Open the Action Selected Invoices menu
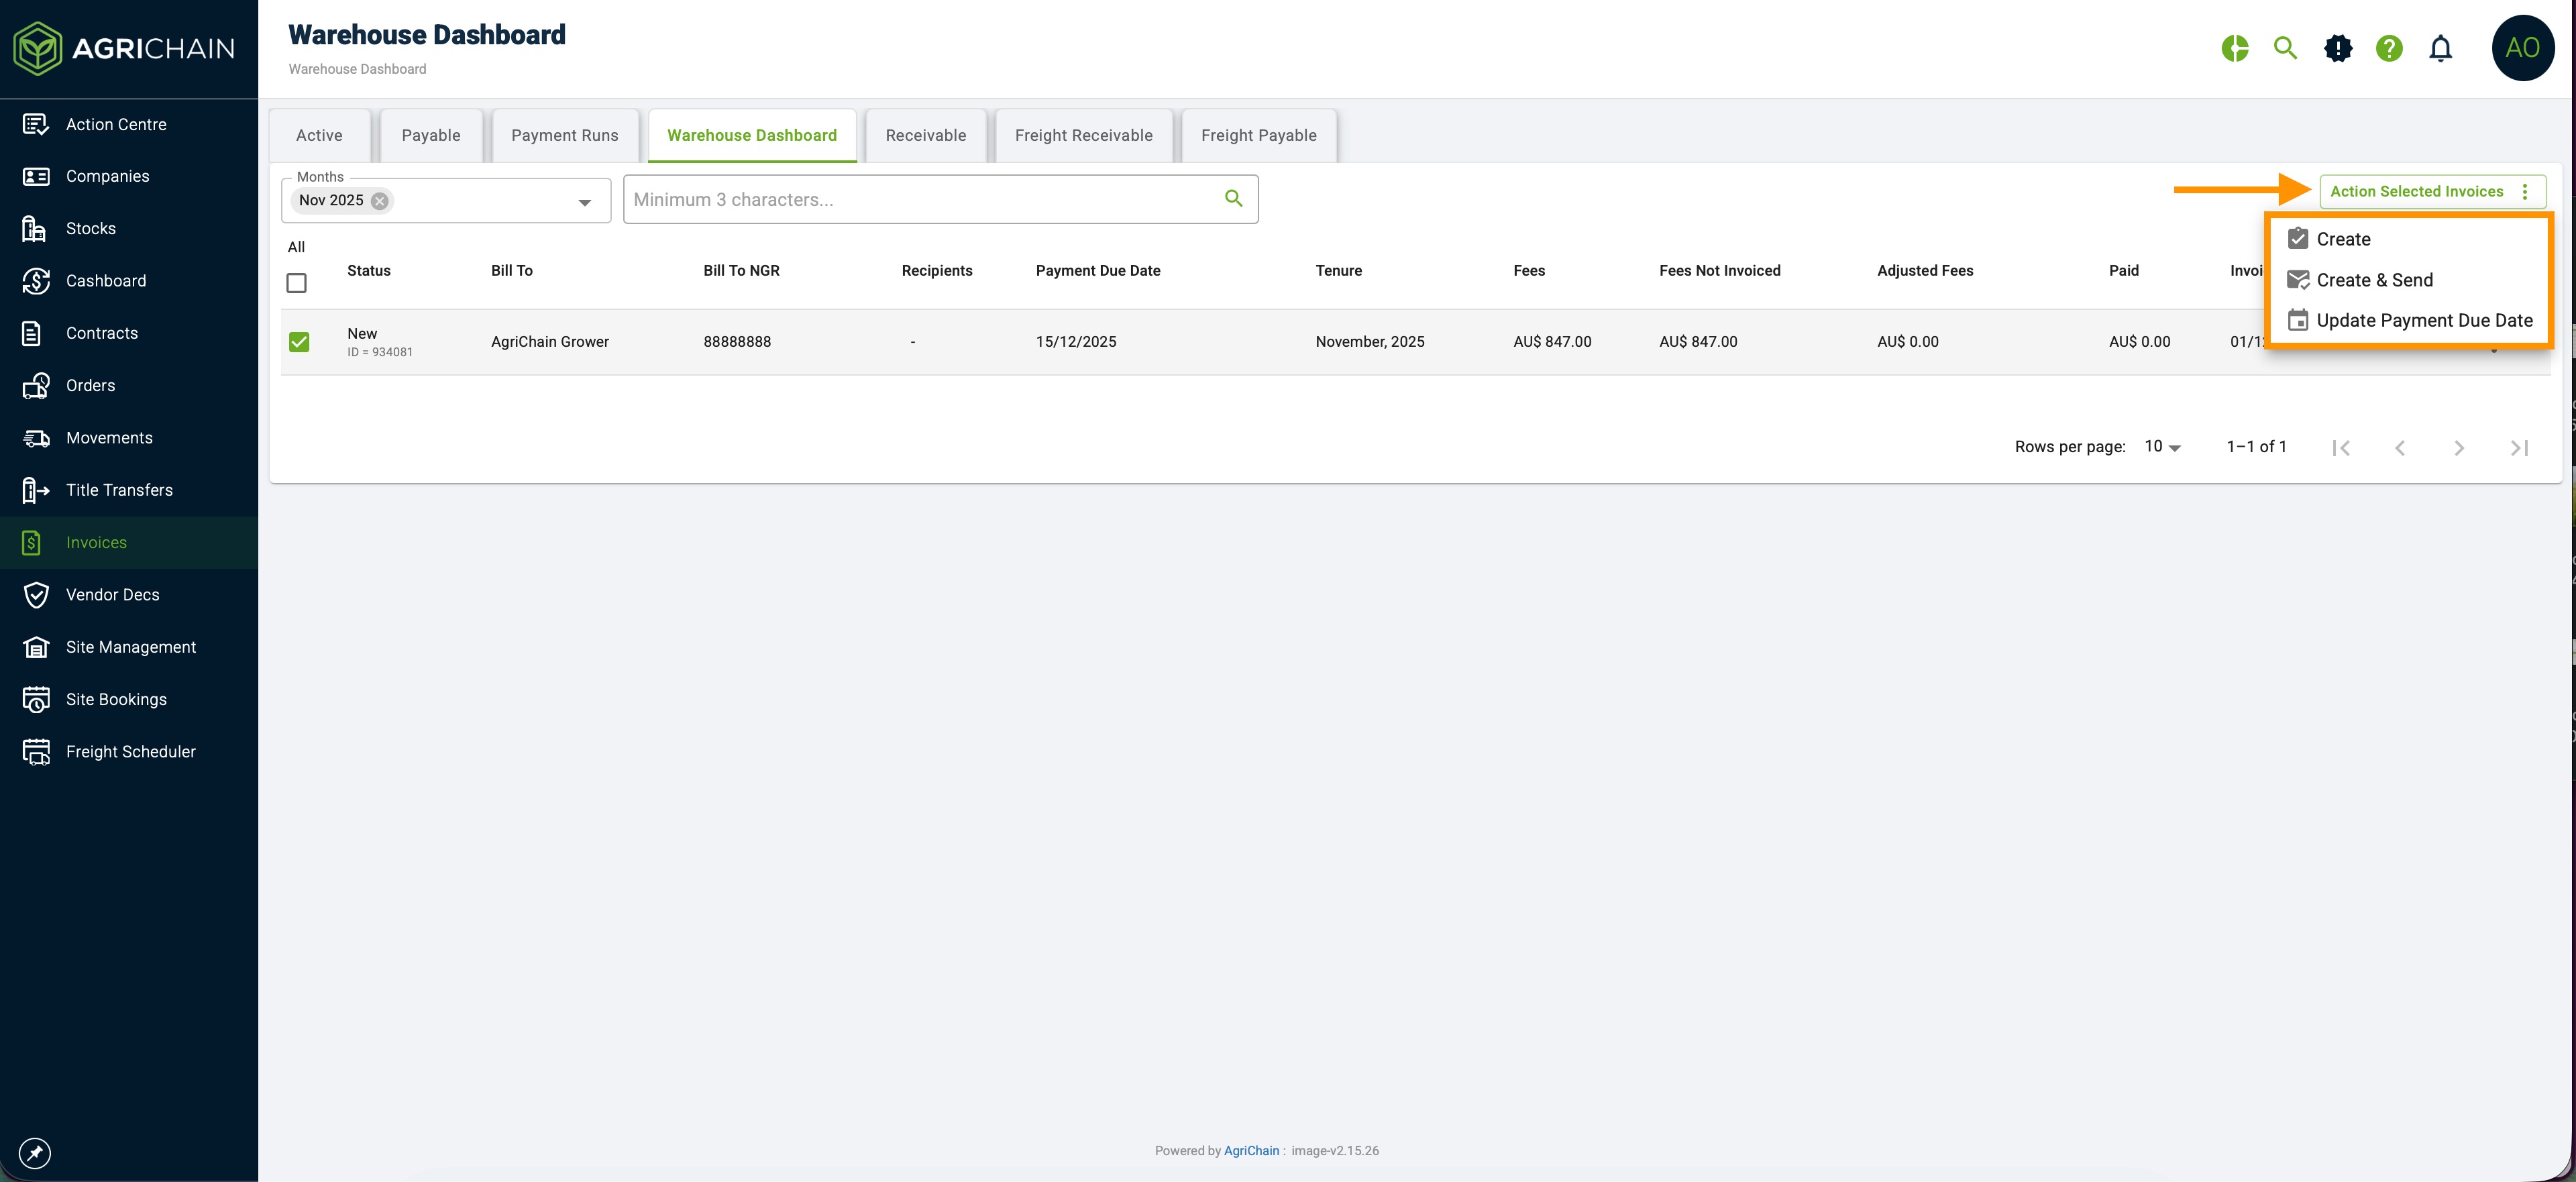 tap(2430, 191)
